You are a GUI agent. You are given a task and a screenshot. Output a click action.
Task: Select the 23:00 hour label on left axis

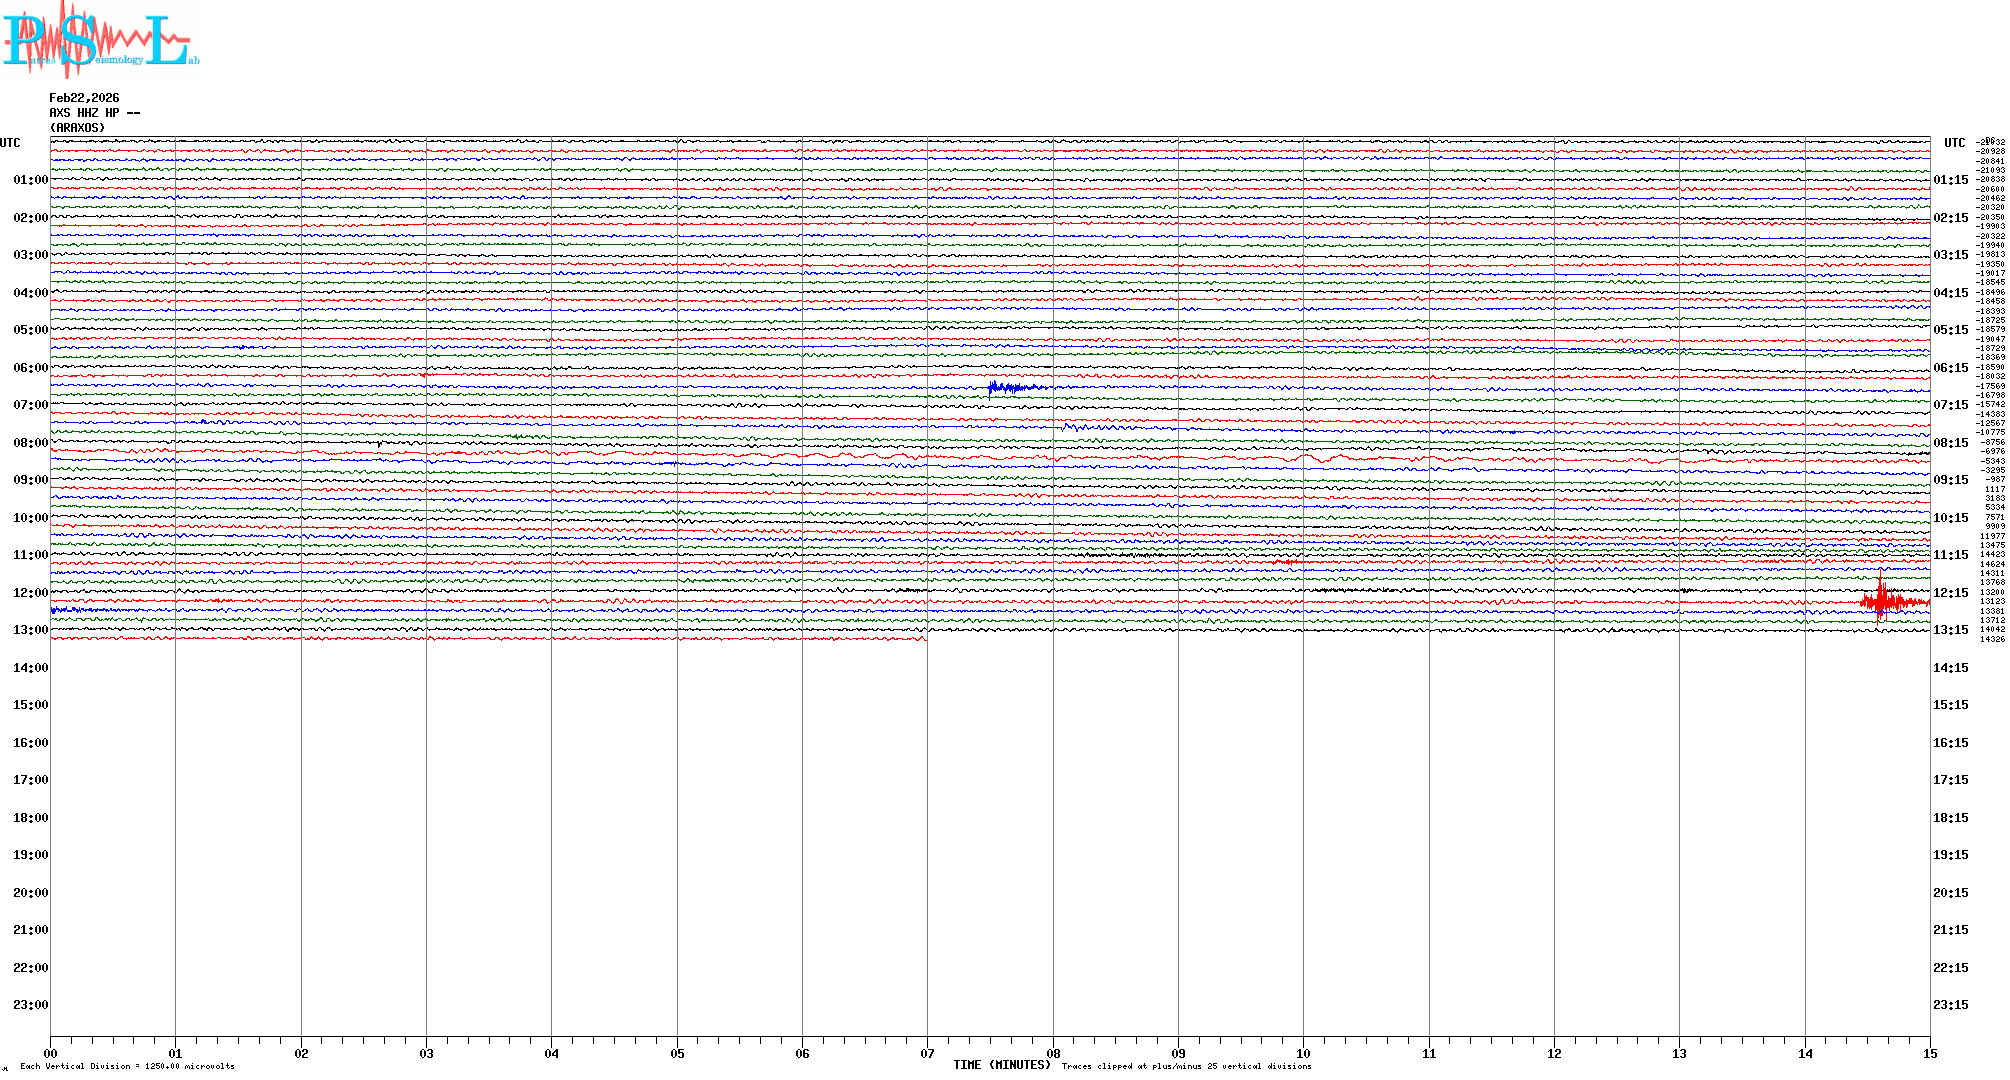pyautogui.click(x=30, y=1005)
